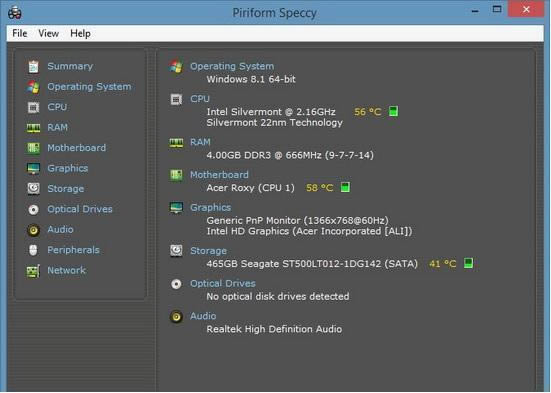Click the 'Acer Roxy (CPU 1)' text
551x393 pixels.
(251, 188)
